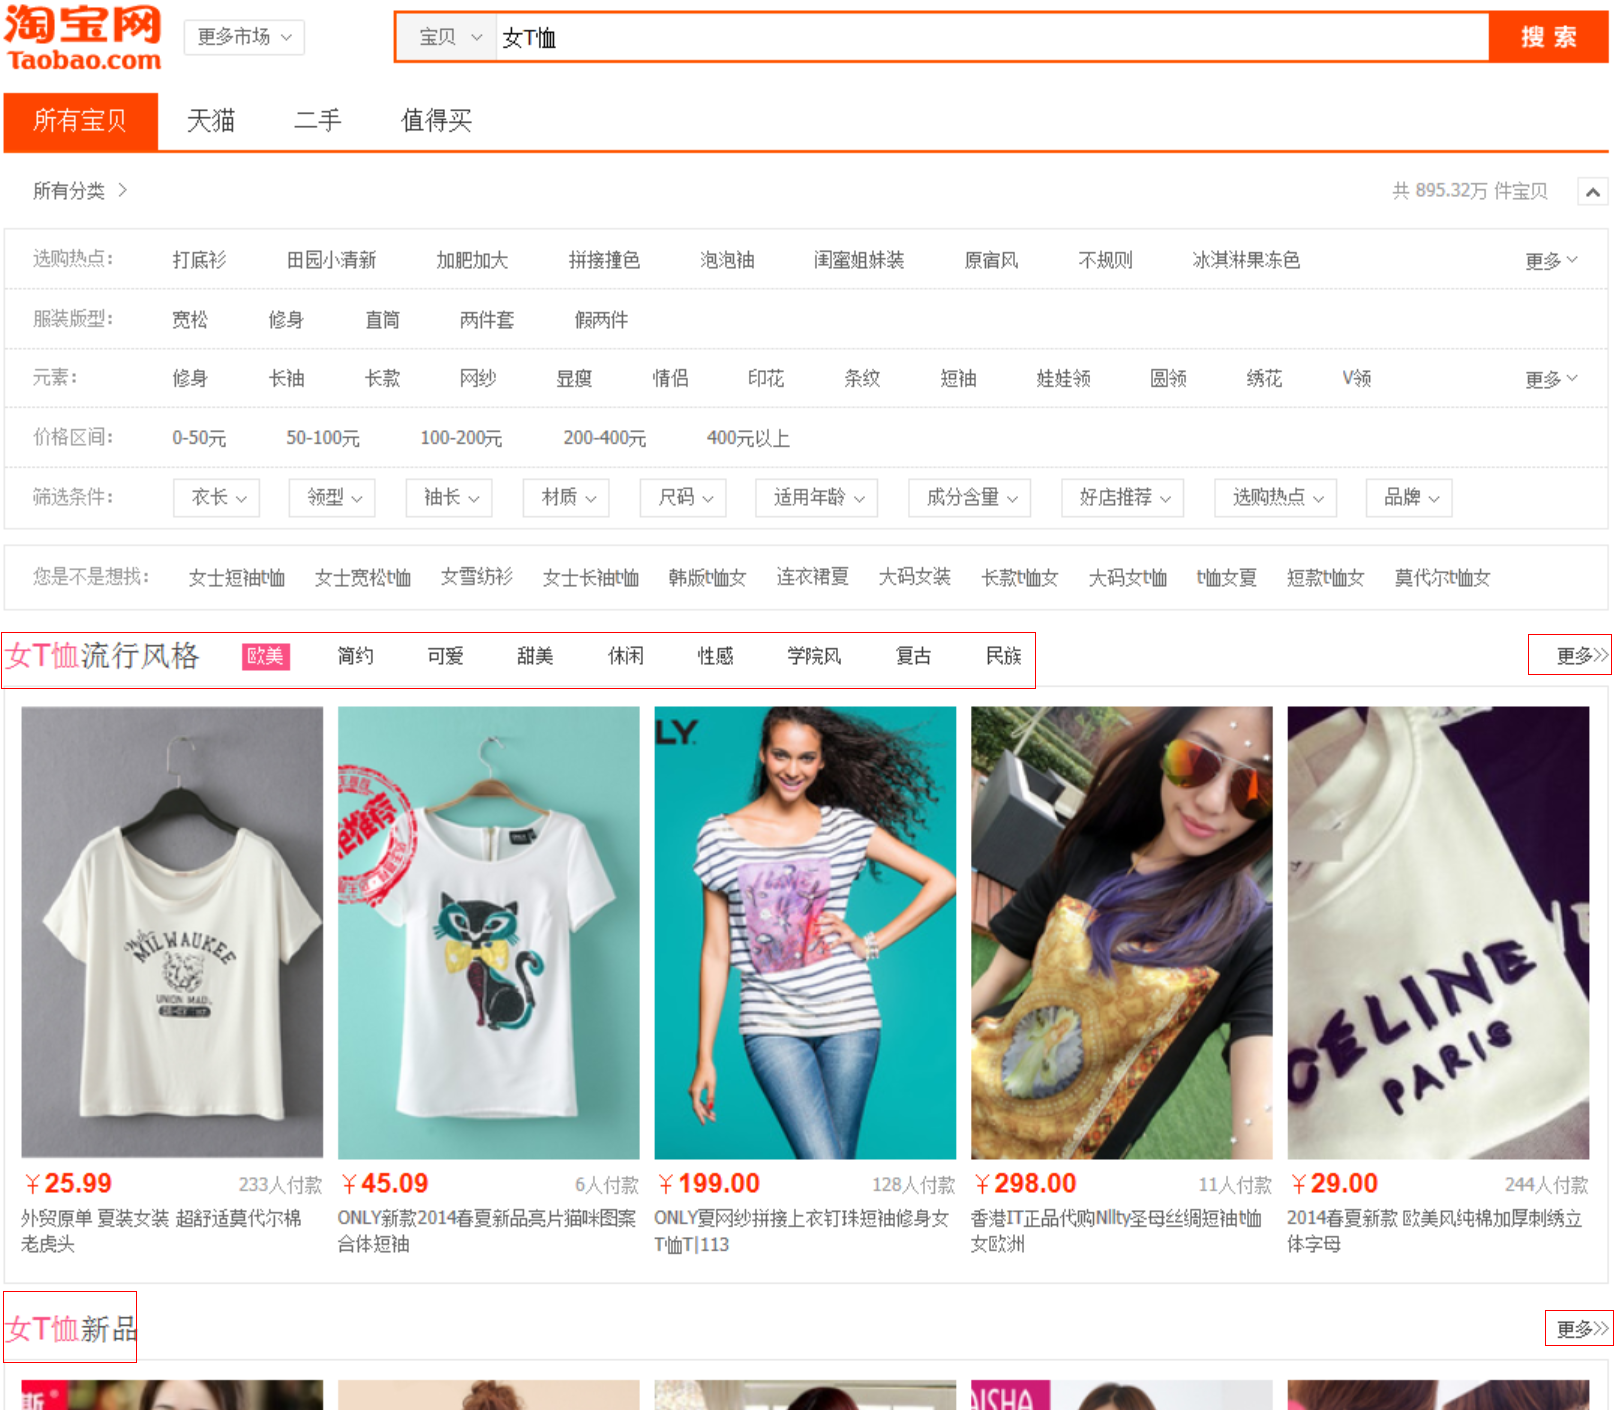
Task: Open the 材质 filter dropdown
Action: (567, 497)
